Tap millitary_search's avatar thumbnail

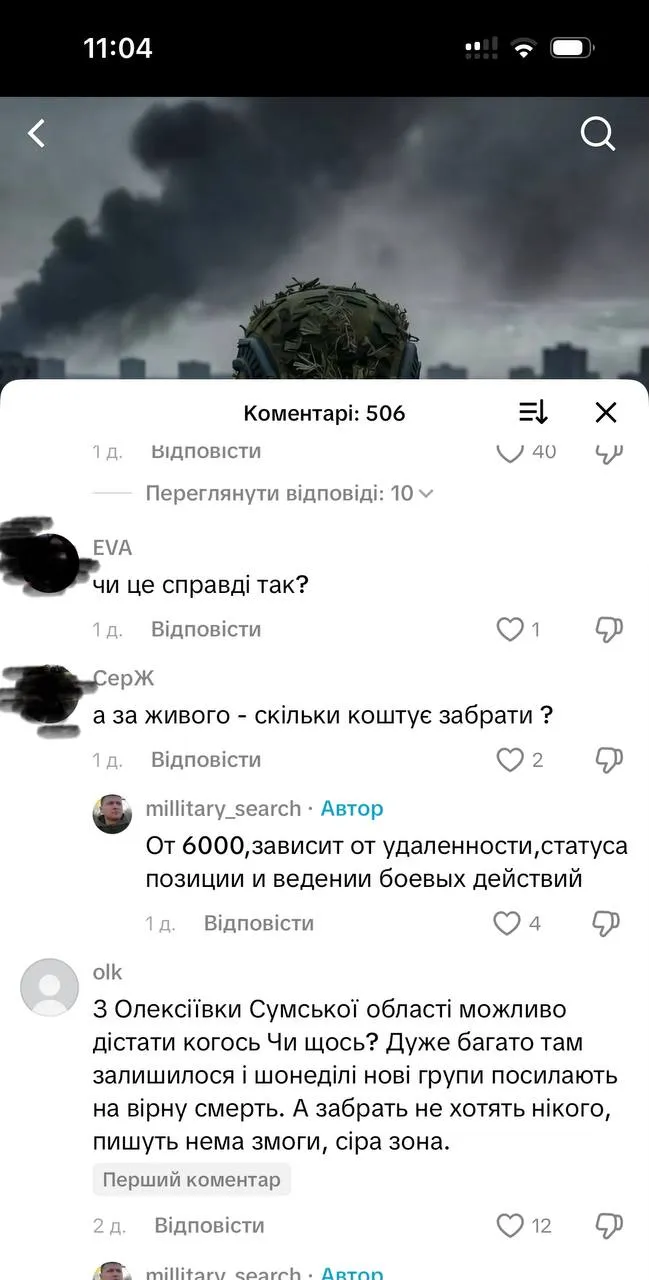112,814
